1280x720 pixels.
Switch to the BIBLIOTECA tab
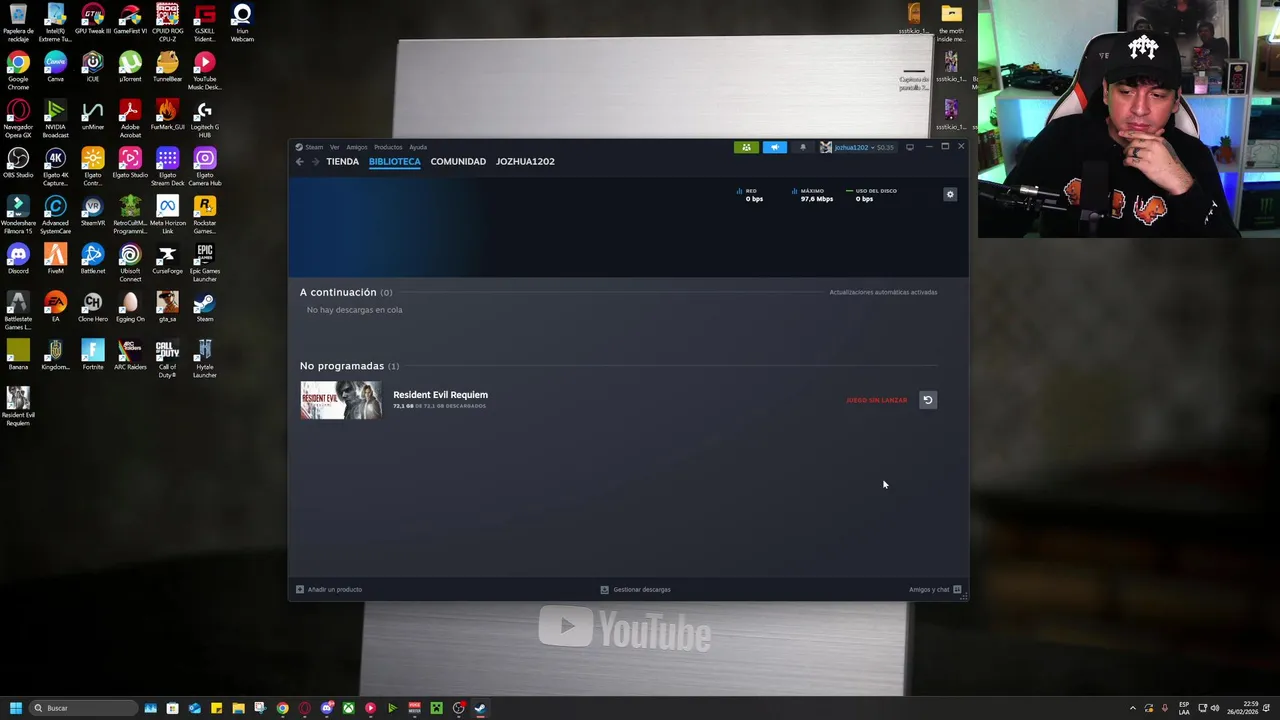click(394, 161)
